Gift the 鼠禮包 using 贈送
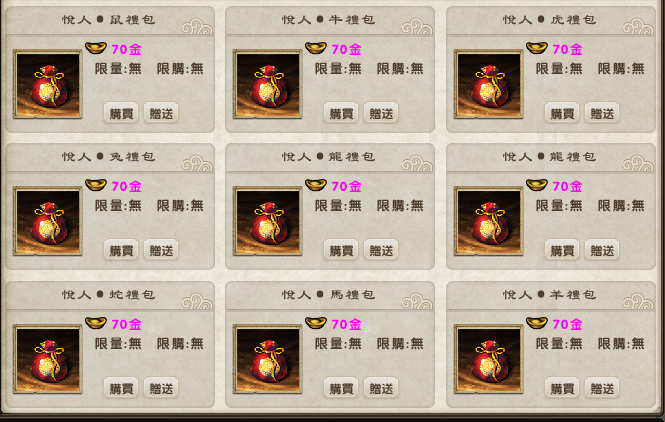 (161, 113)
